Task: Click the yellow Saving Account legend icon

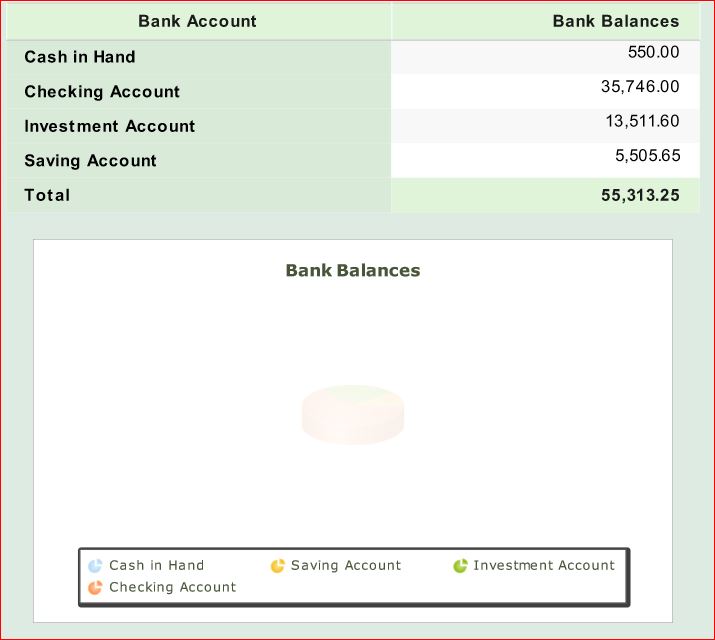Action: point(278,566)
